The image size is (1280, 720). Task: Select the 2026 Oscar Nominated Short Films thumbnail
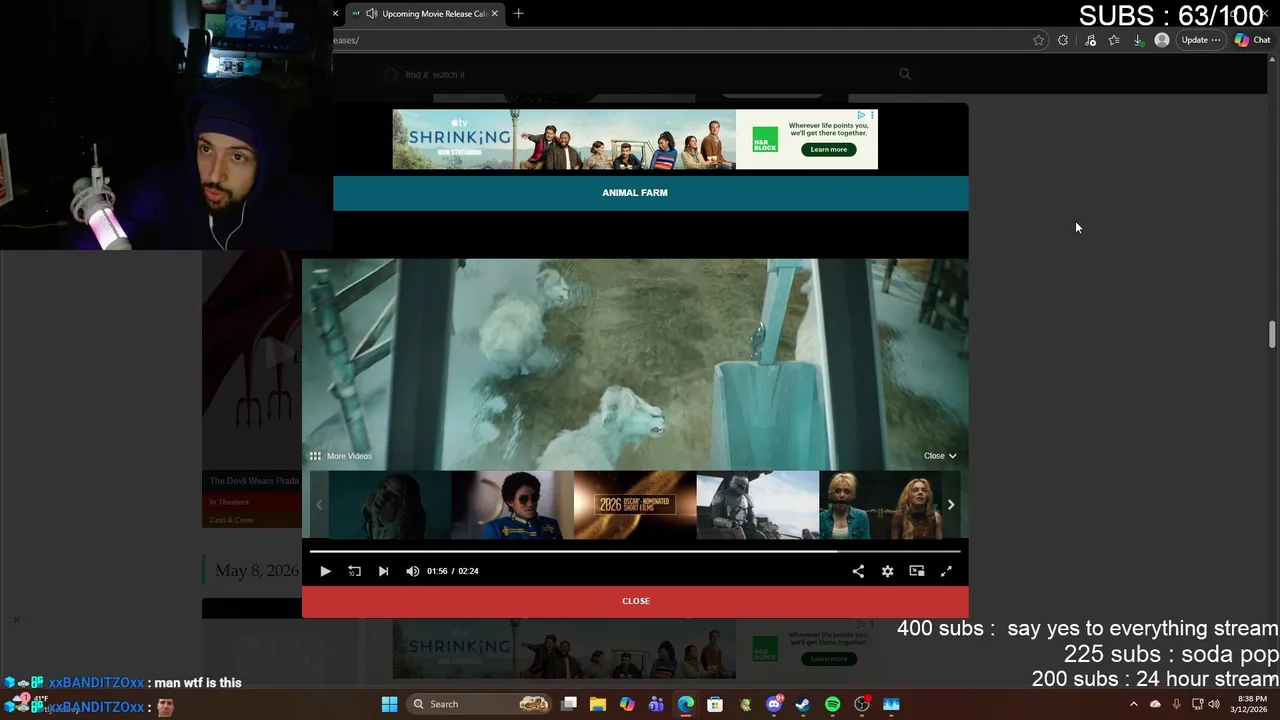coord(634,505)
